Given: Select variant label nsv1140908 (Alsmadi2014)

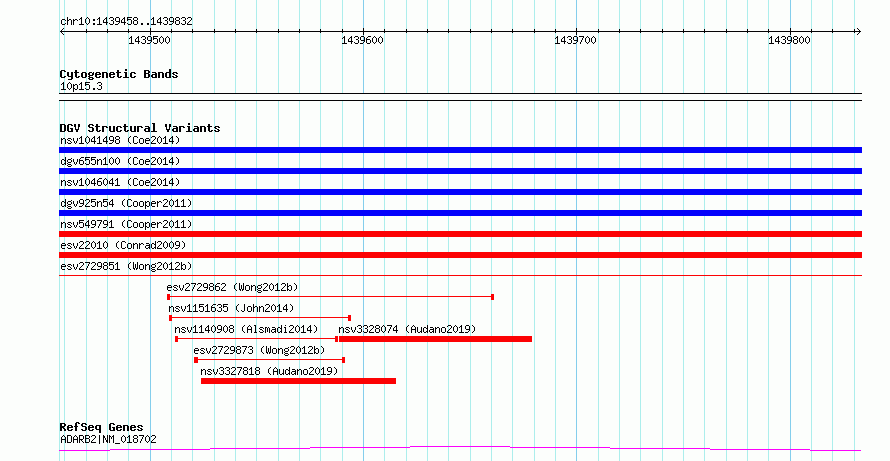Looking at the screenshot, I should click(x=246, y=329).
